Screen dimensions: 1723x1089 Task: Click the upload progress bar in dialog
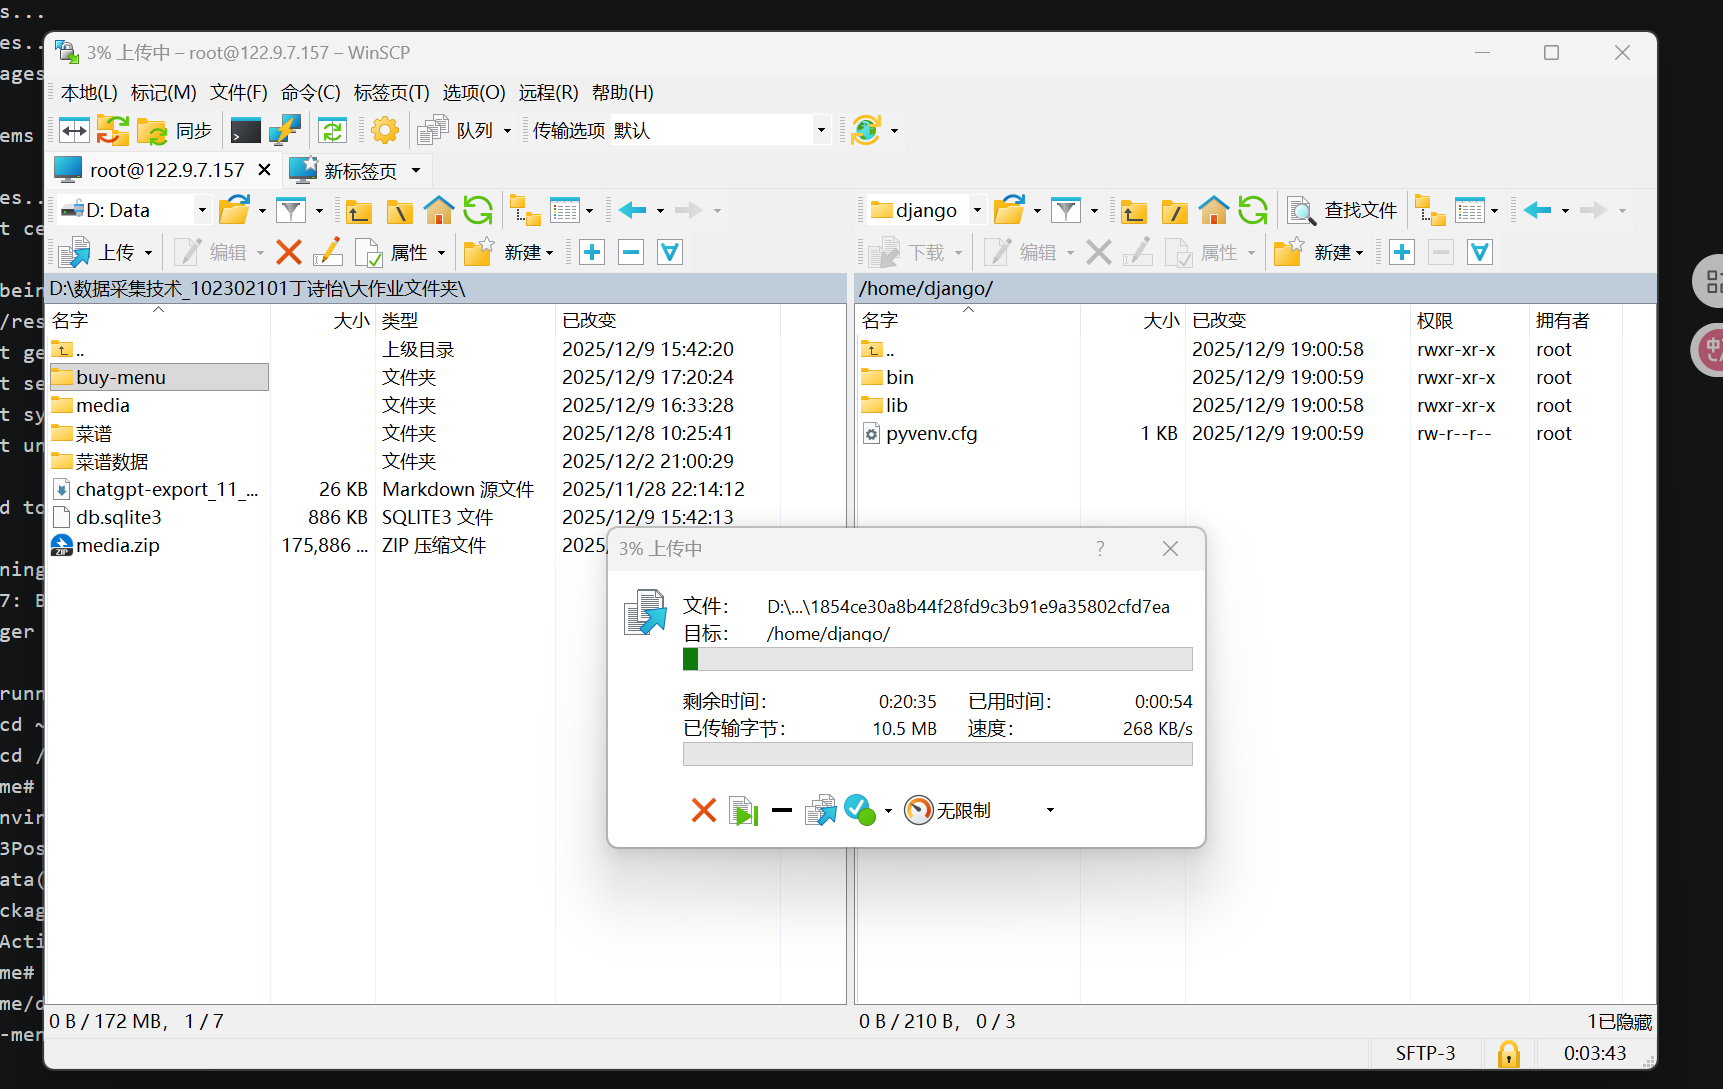click(x=937, y=658)
